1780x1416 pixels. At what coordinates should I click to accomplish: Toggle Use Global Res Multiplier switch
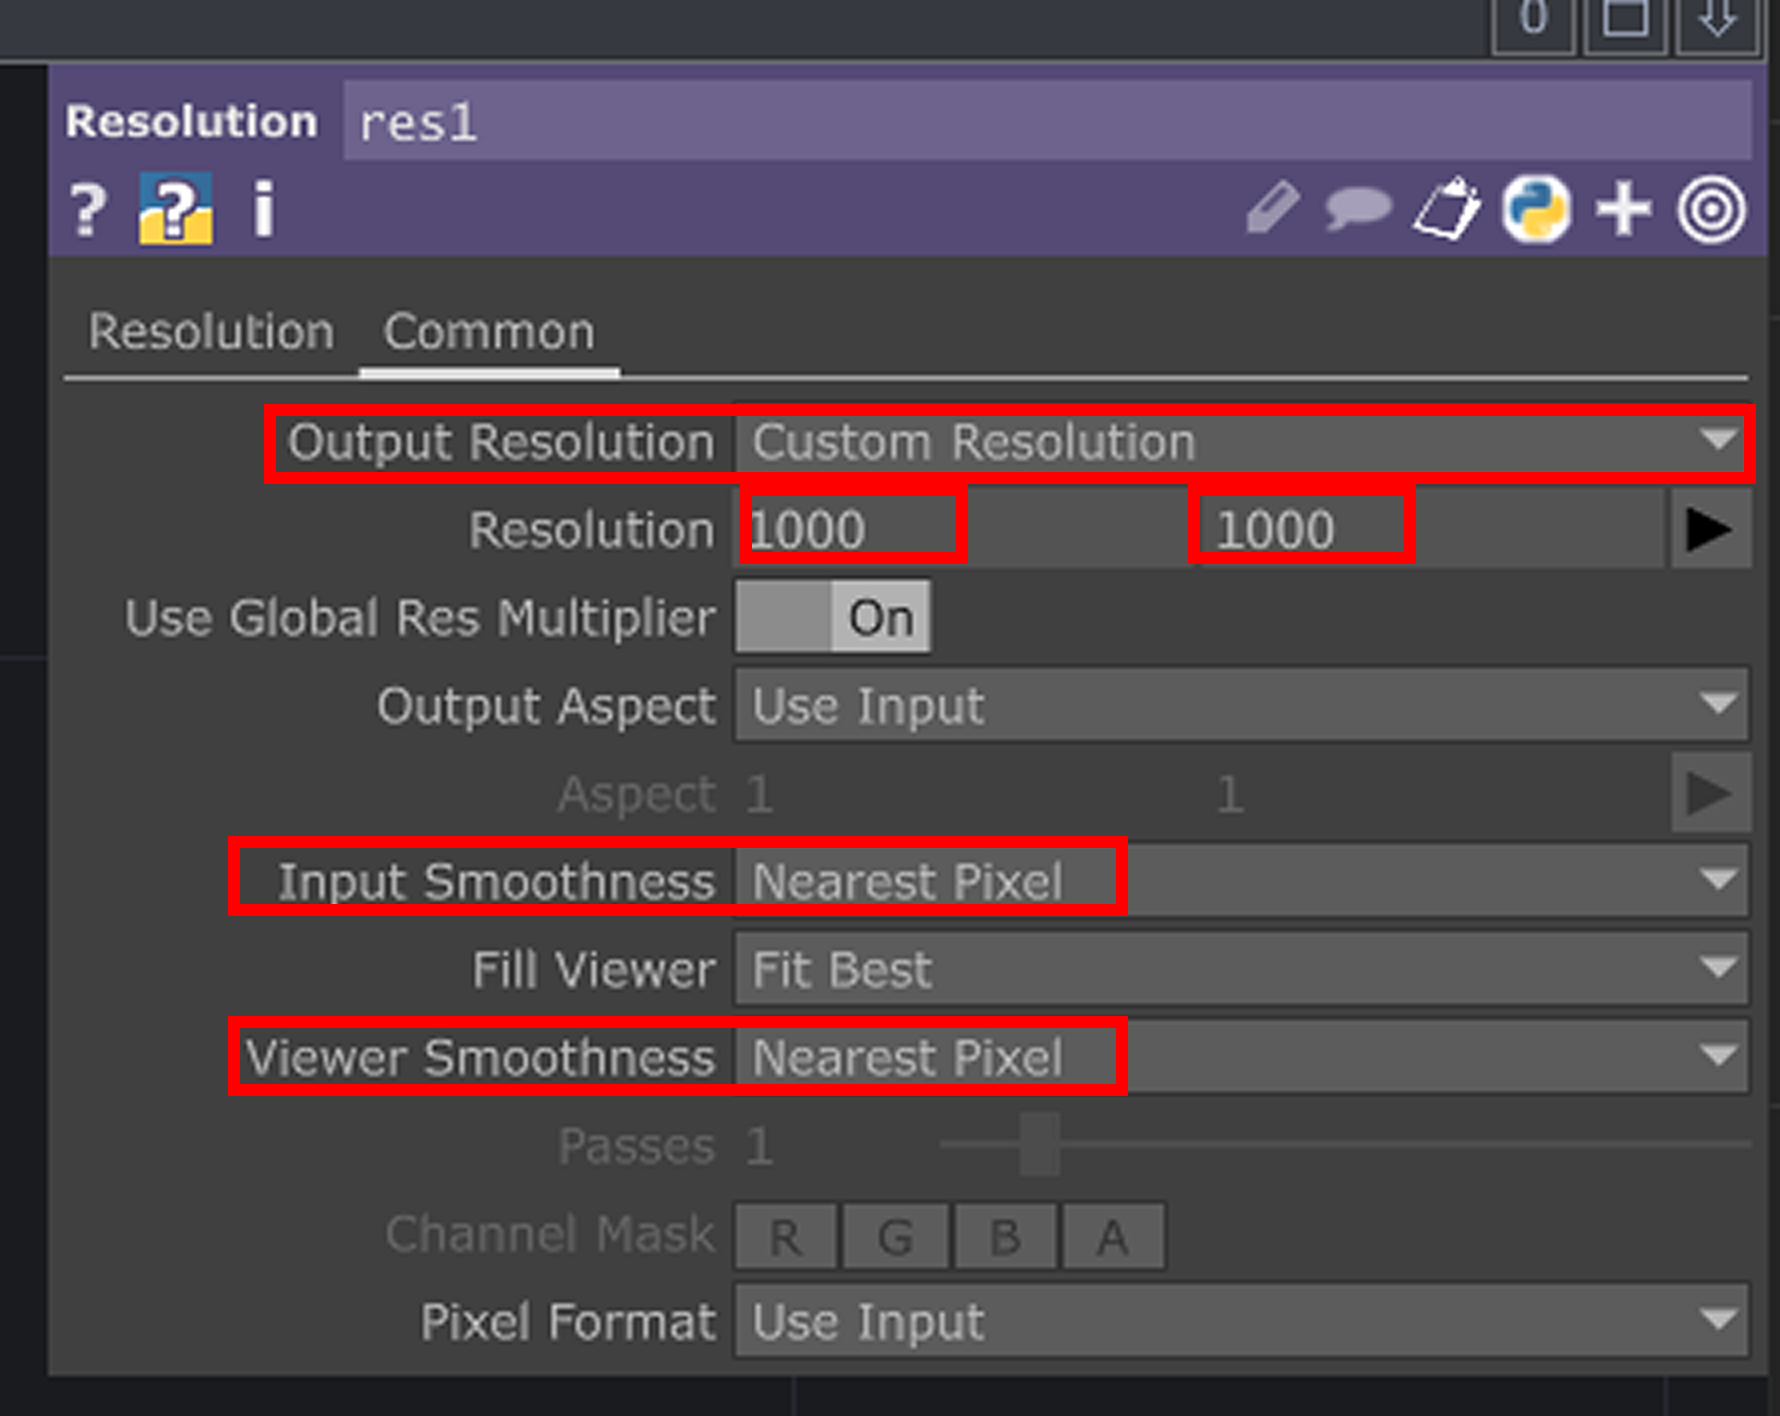tap(833, 618)
